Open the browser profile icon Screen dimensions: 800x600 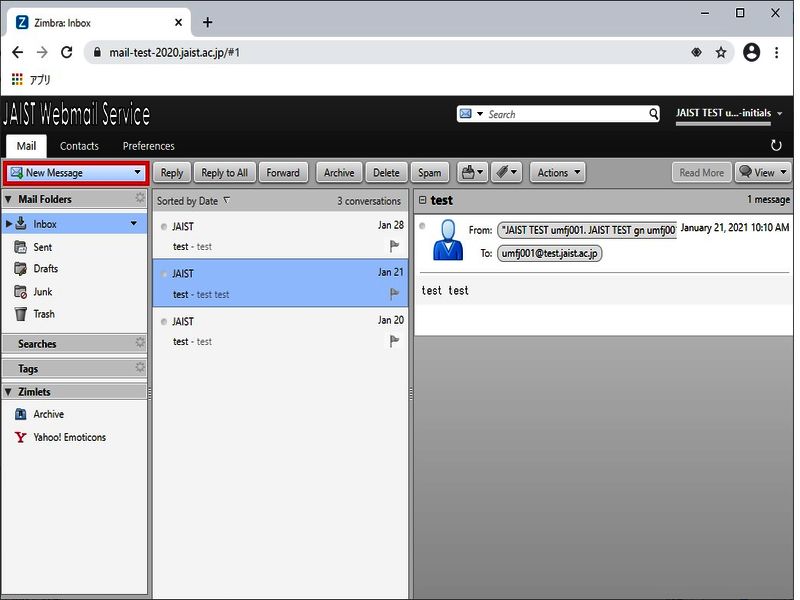click(x=751, y=52)
